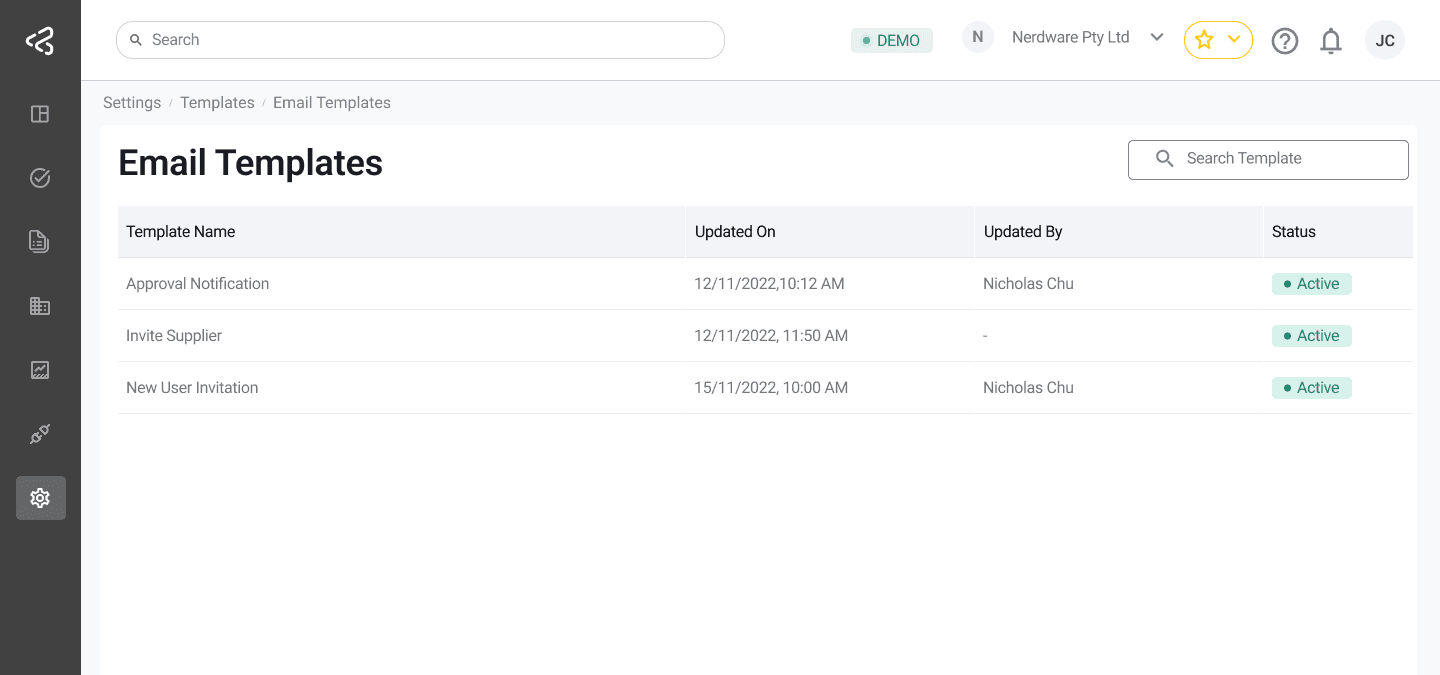Toggle the Active status on Invite Supplier
This screenshot has width=1440, height=675.
click(x=1311, y=335)
